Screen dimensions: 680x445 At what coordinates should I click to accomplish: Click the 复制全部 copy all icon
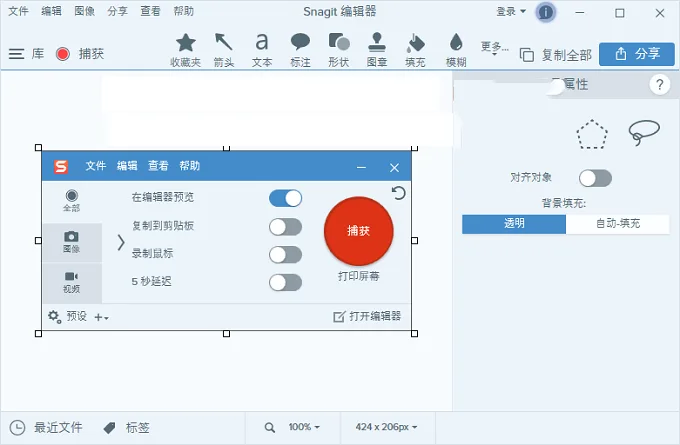tap(526, 55)
